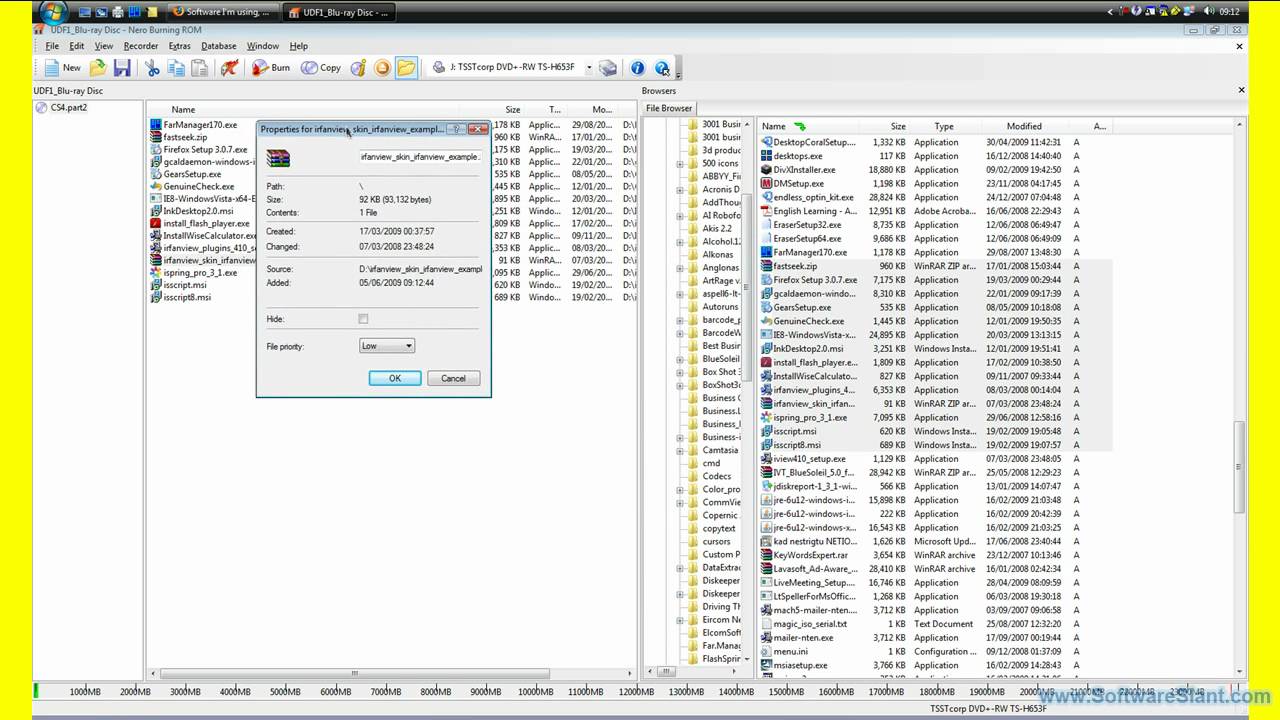Click OK in the Properties dialog

click(395, 378)
